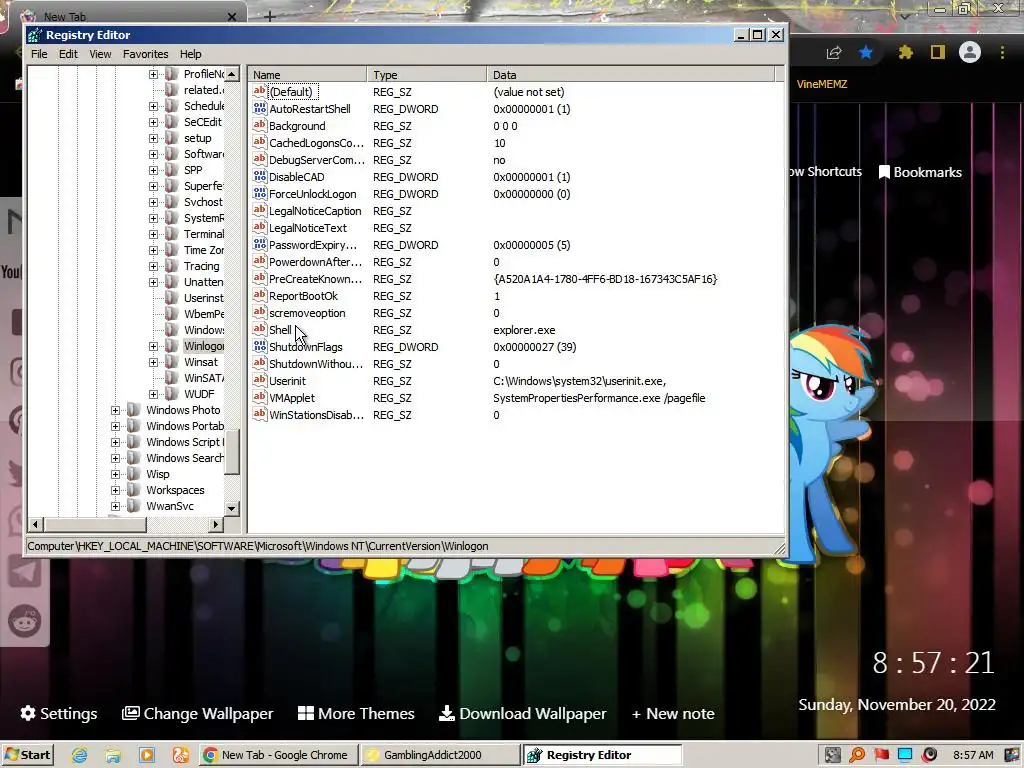Select the ShutdownFlags DWORD icon
Viewport: 1024px width, 768px height.
pos(259,346)
